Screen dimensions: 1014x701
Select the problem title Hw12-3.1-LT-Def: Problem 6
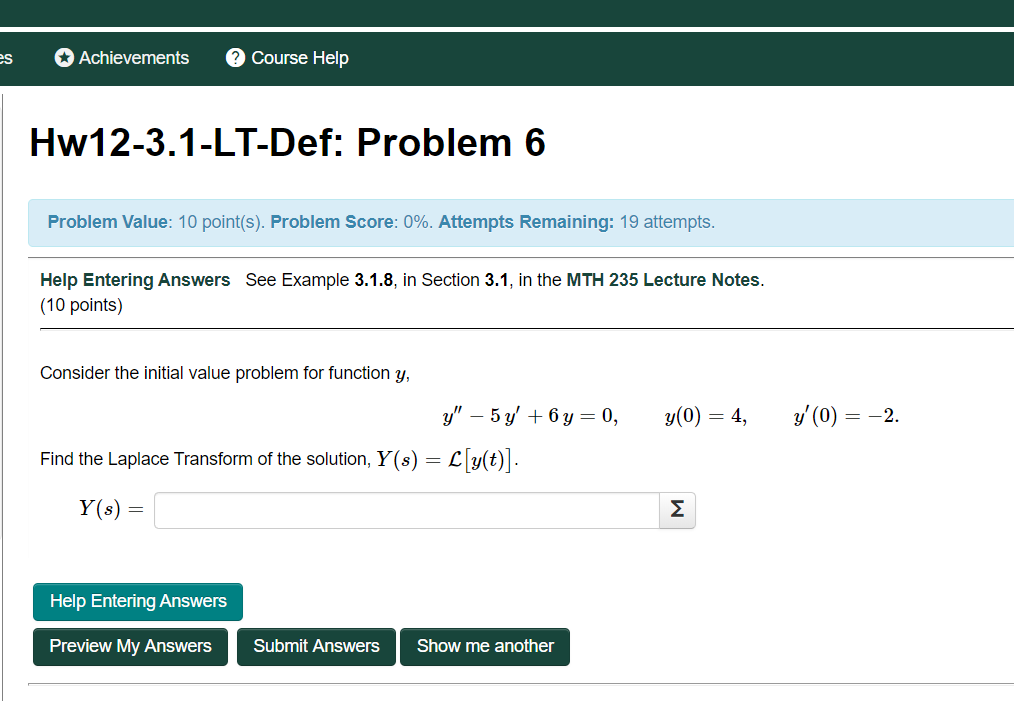pos(287,142)
